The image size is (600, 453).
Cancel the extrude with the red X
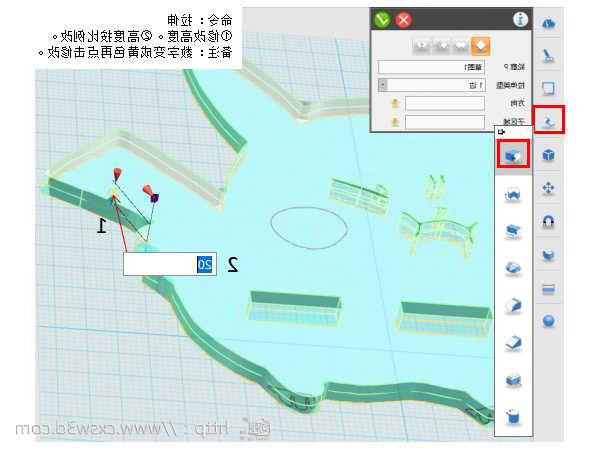tap(403, 20)
